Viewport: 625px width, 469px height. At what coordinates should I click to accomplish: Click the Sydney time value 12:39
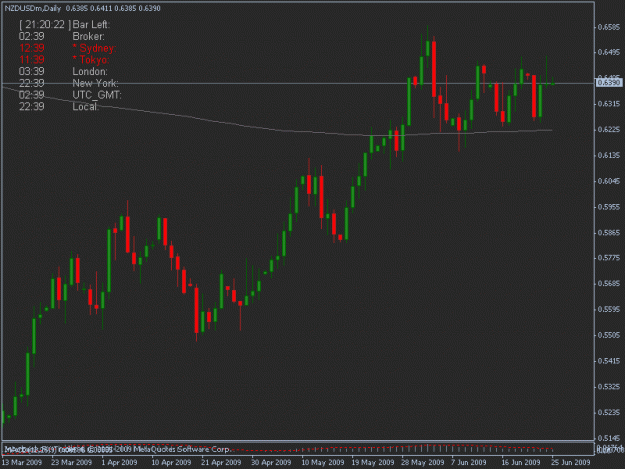pos(31,48)
